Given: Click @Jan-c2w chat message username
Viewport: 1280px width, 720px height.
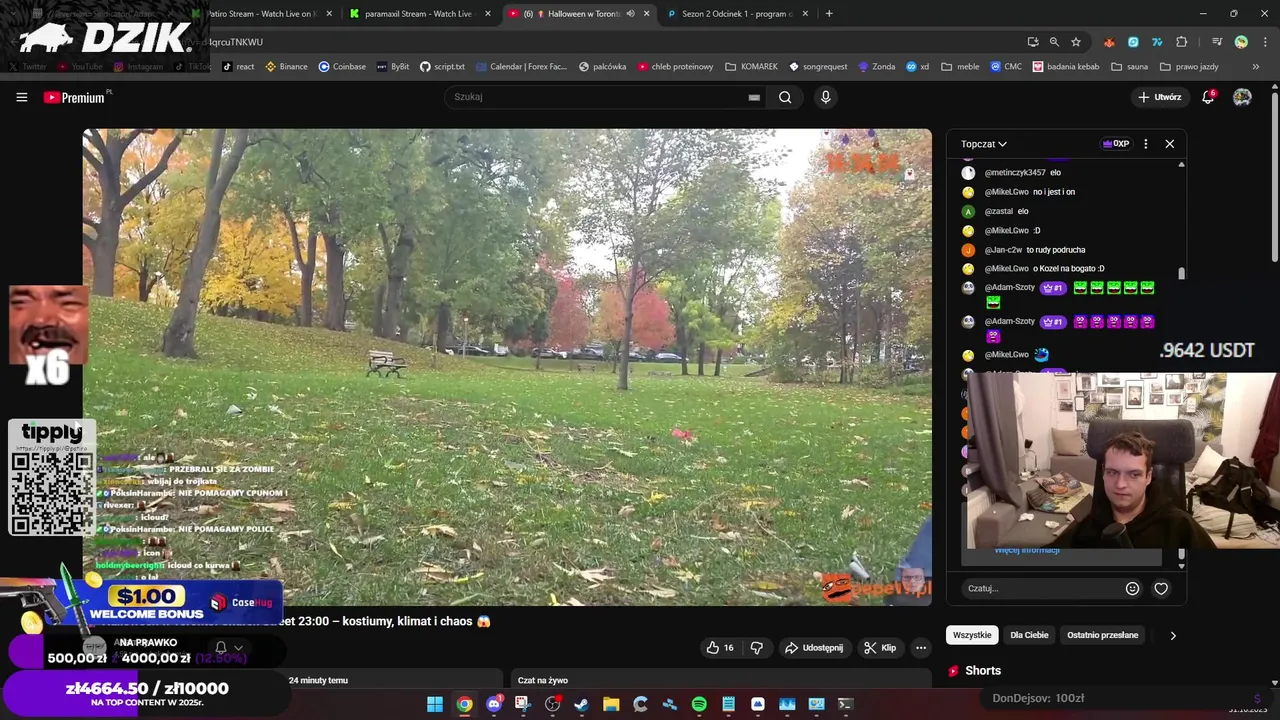Looking at the screenshot, I should 1003,250.
